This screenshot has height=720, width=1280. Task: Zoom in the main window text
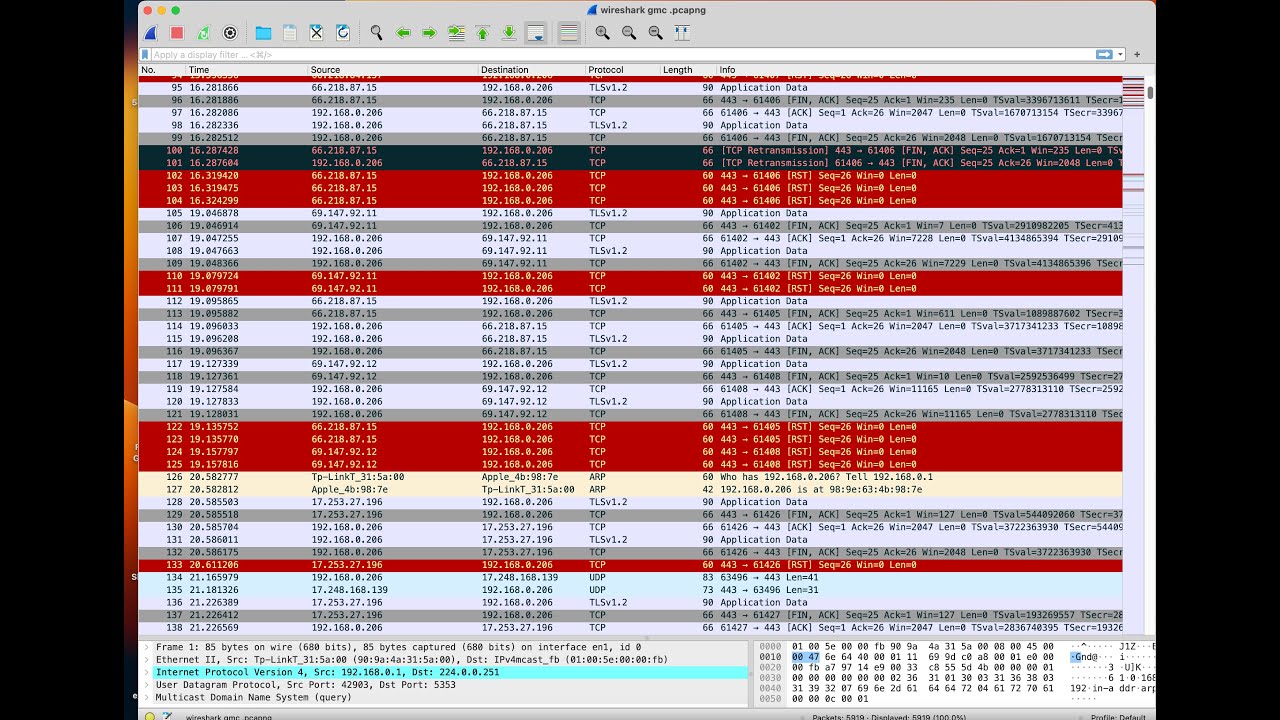click(602, 33)
